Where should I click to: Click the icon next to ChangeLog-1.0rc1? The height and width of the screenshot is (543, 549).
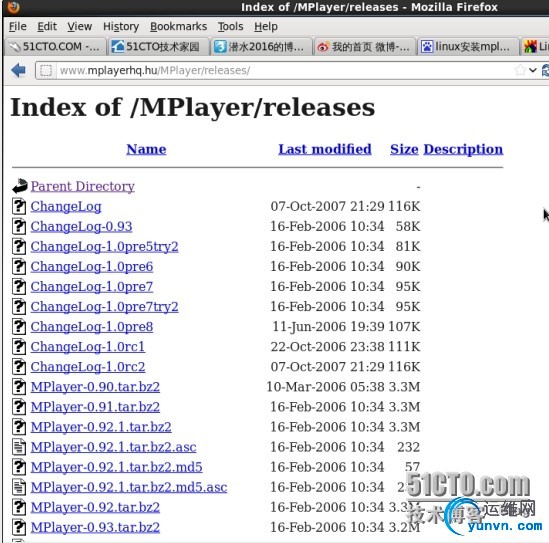(19, 347)
